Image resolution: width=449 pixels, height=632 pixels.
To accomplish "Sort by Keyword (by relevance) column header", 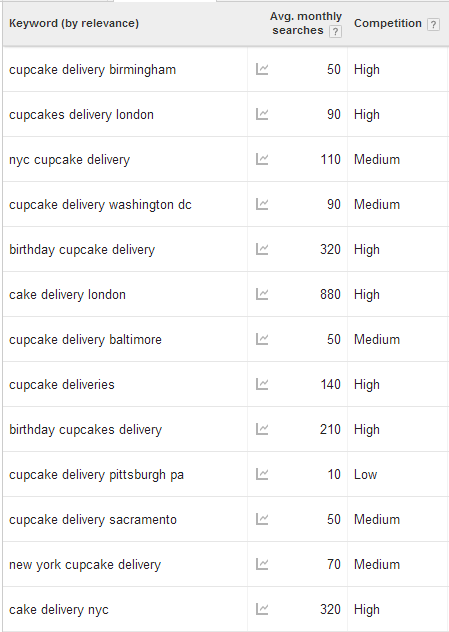I will [74, 23].
